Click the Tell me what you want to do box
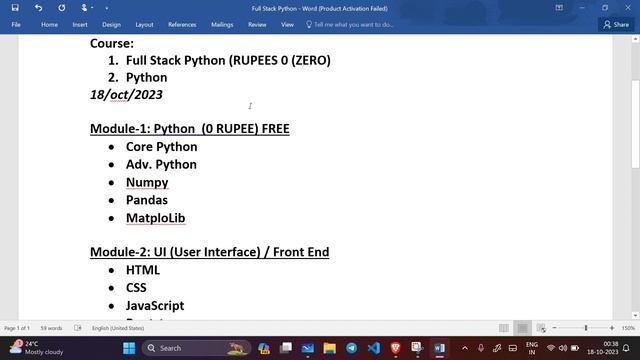 point(350,24)
